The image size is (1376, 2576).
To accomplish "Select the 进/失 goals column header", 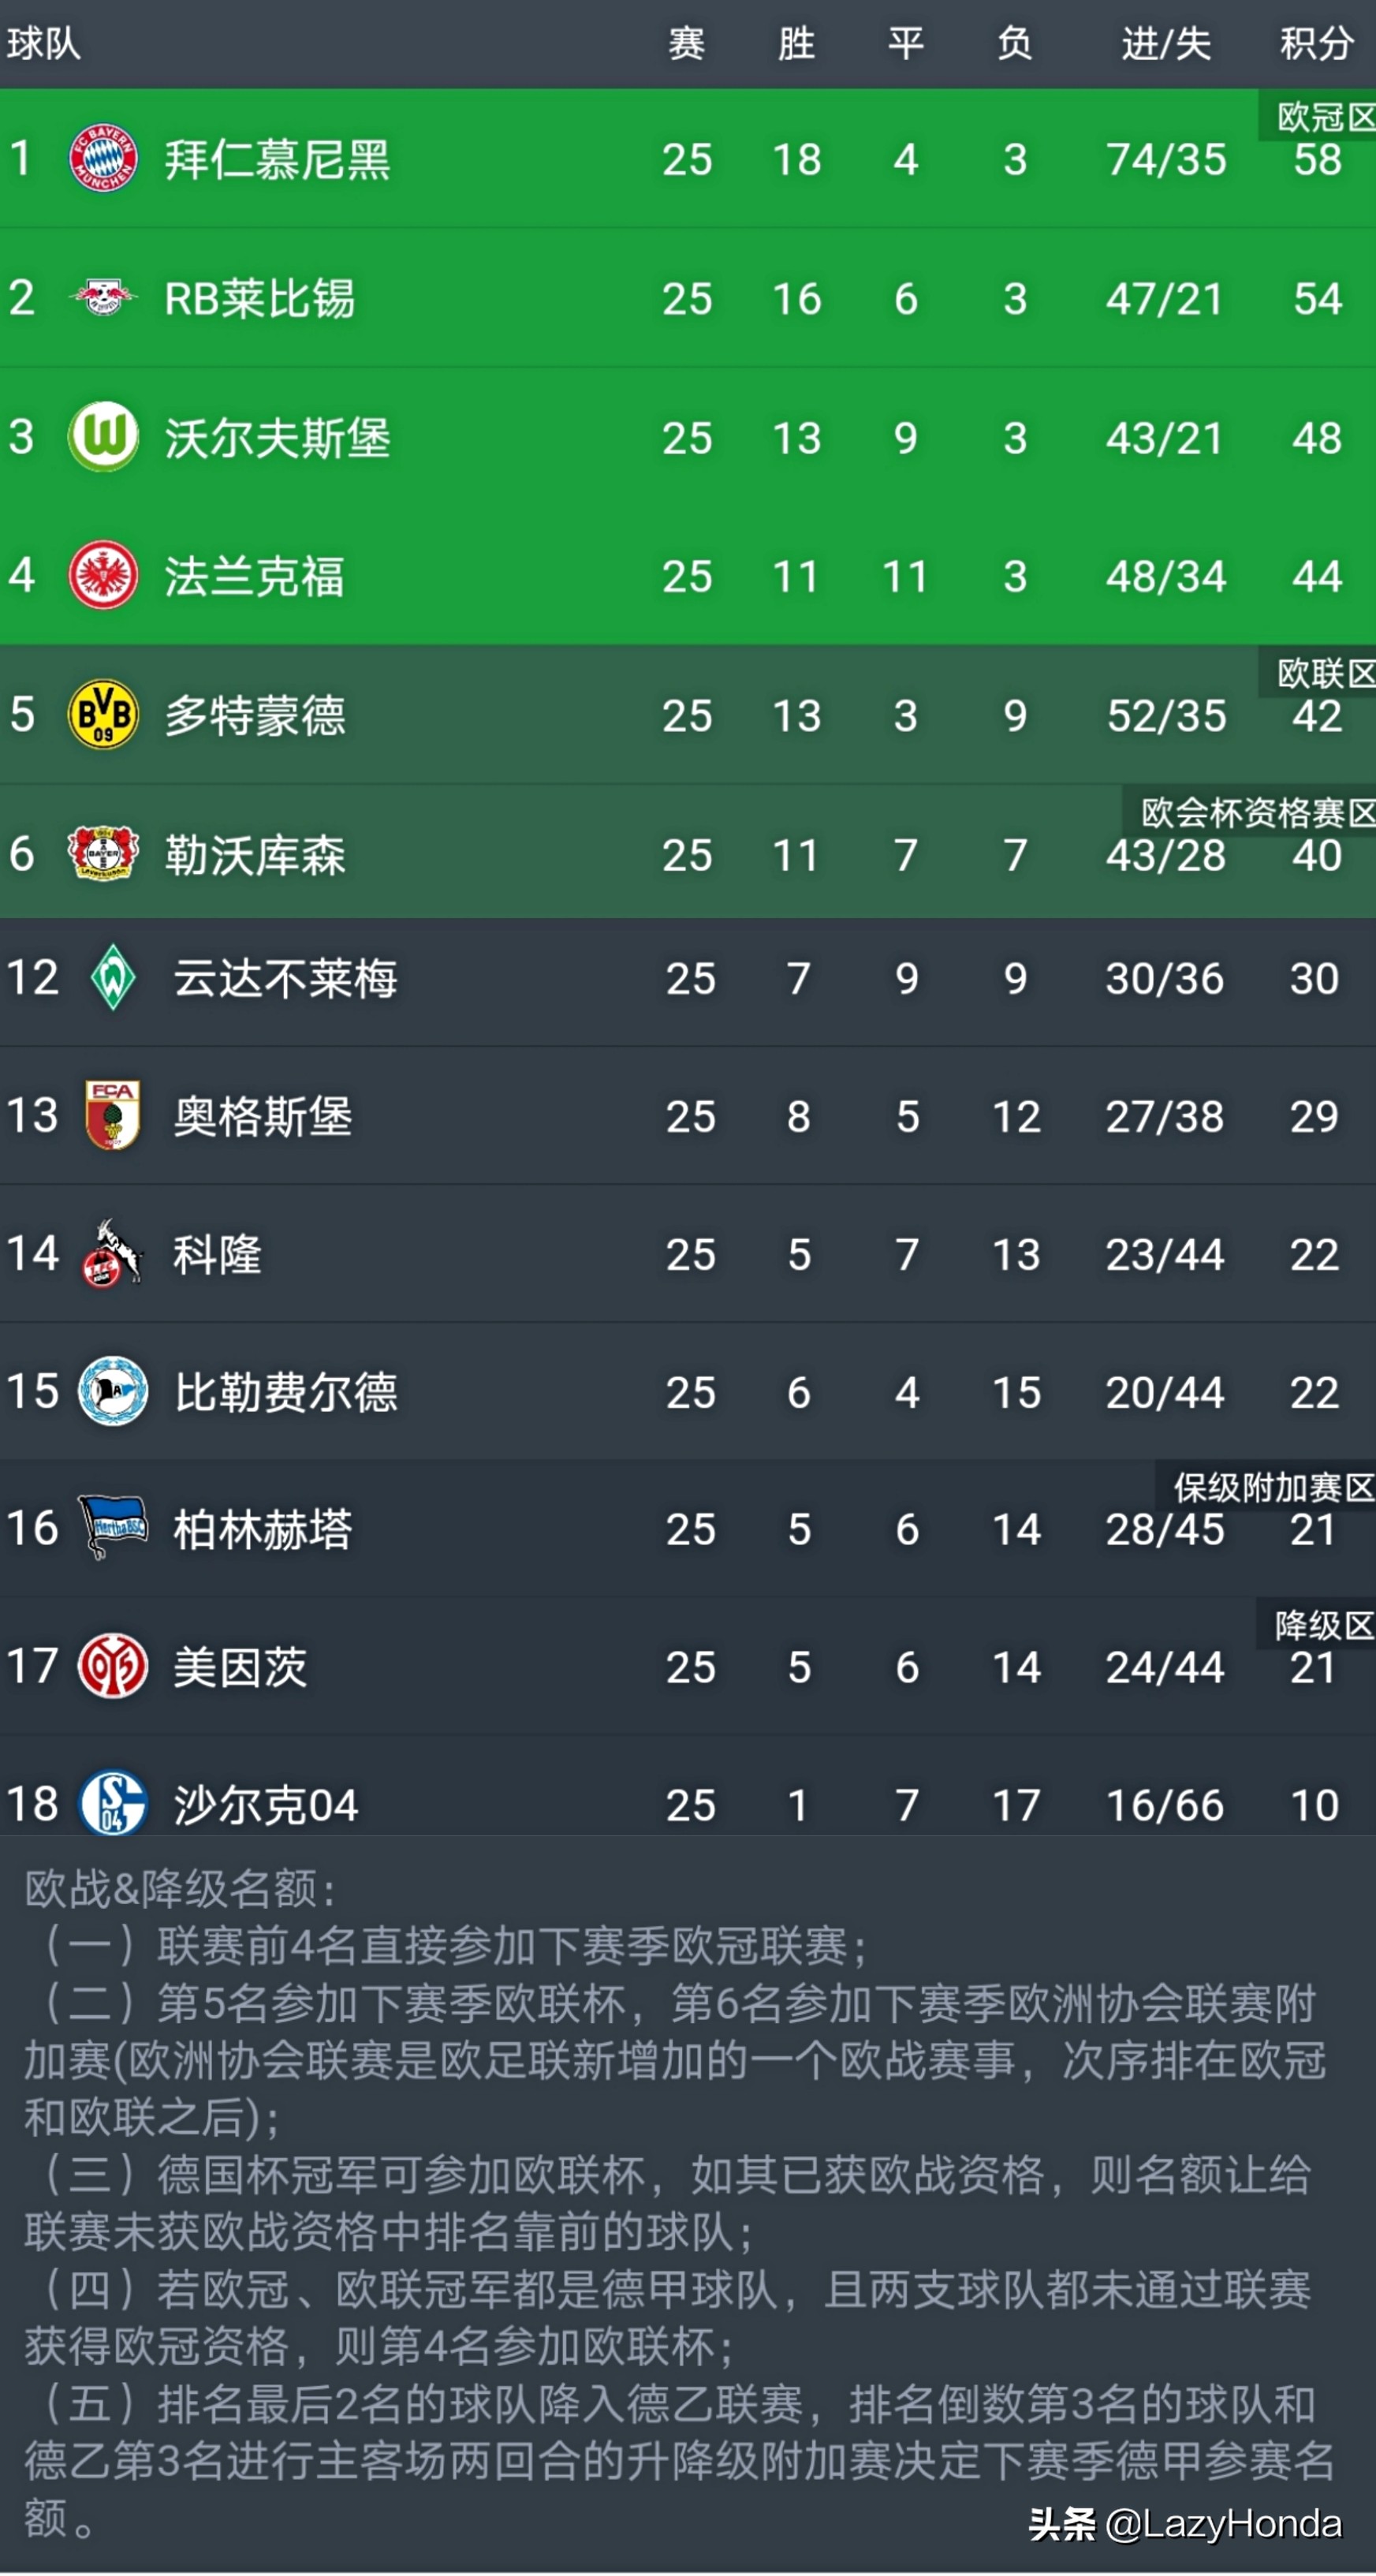I will (1165, 44).
